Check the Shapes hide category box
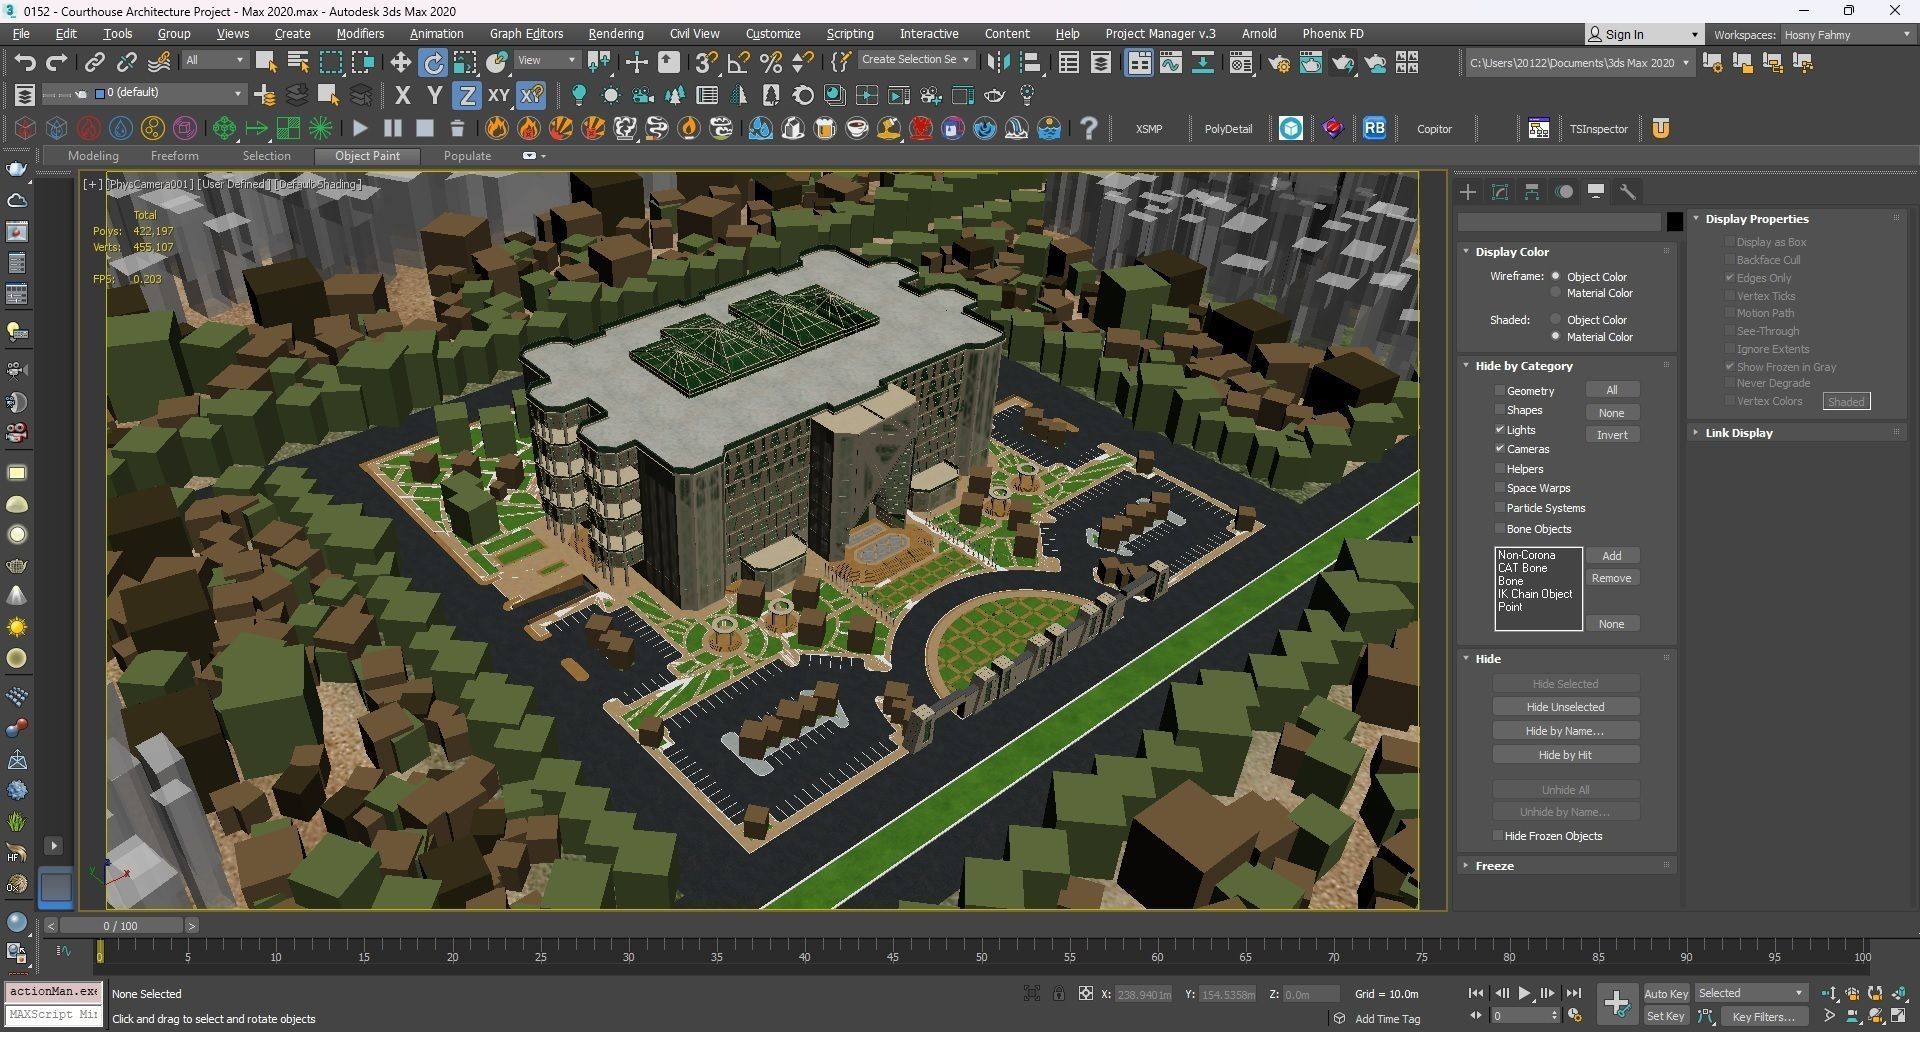The width and height of the screenshot is (1920, 1040). (1500, 410)
